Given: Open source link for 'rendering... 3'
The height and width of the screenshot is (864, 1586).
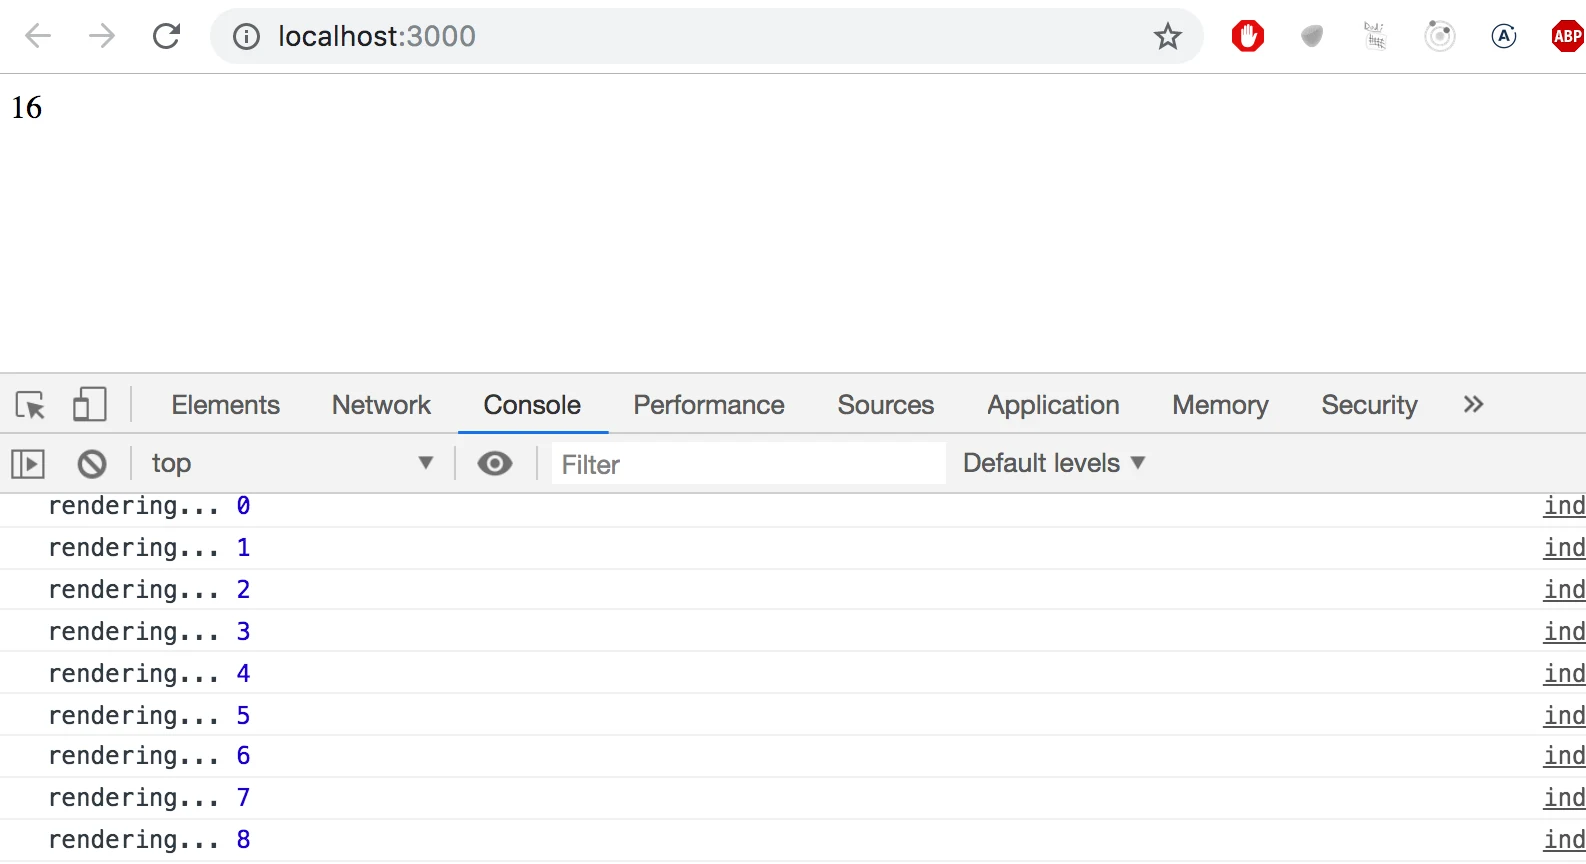Looking at the screenshot, I should 1564,632.
